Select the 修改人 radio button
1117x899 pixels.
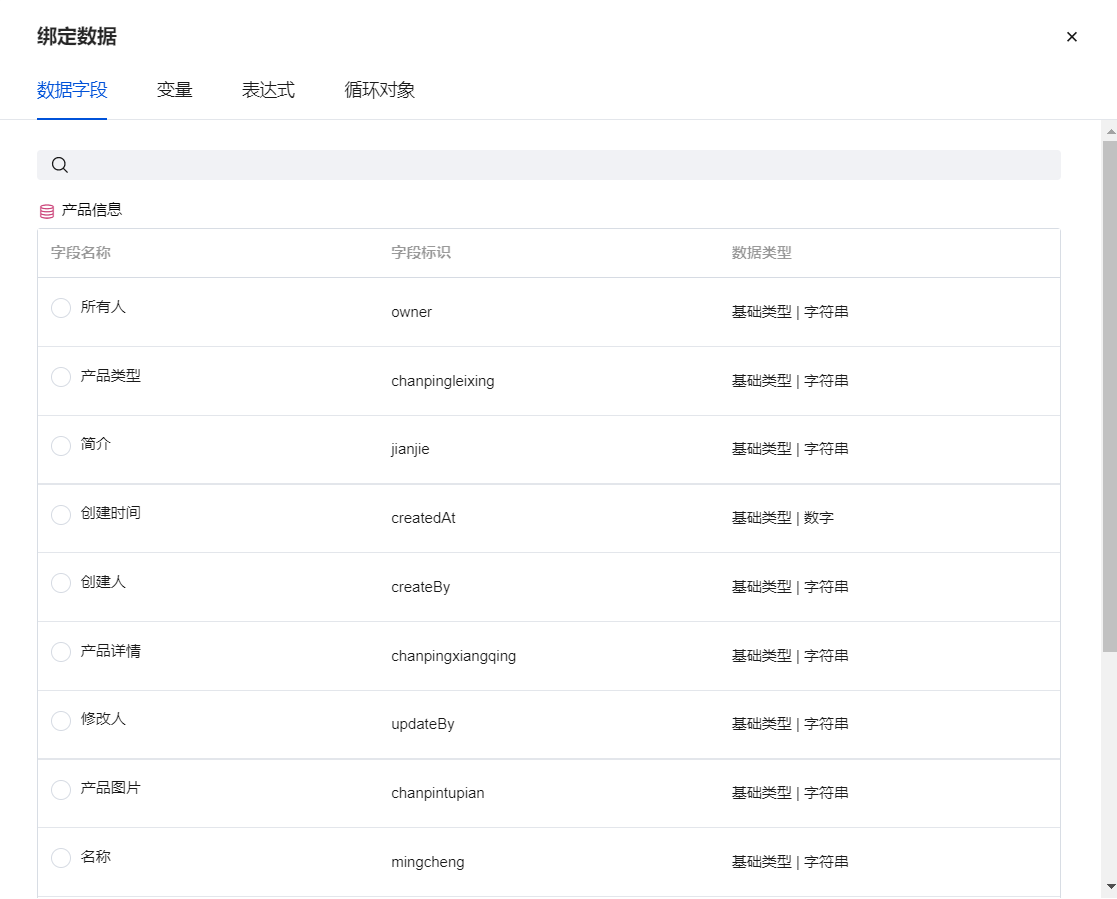point(61,720)
